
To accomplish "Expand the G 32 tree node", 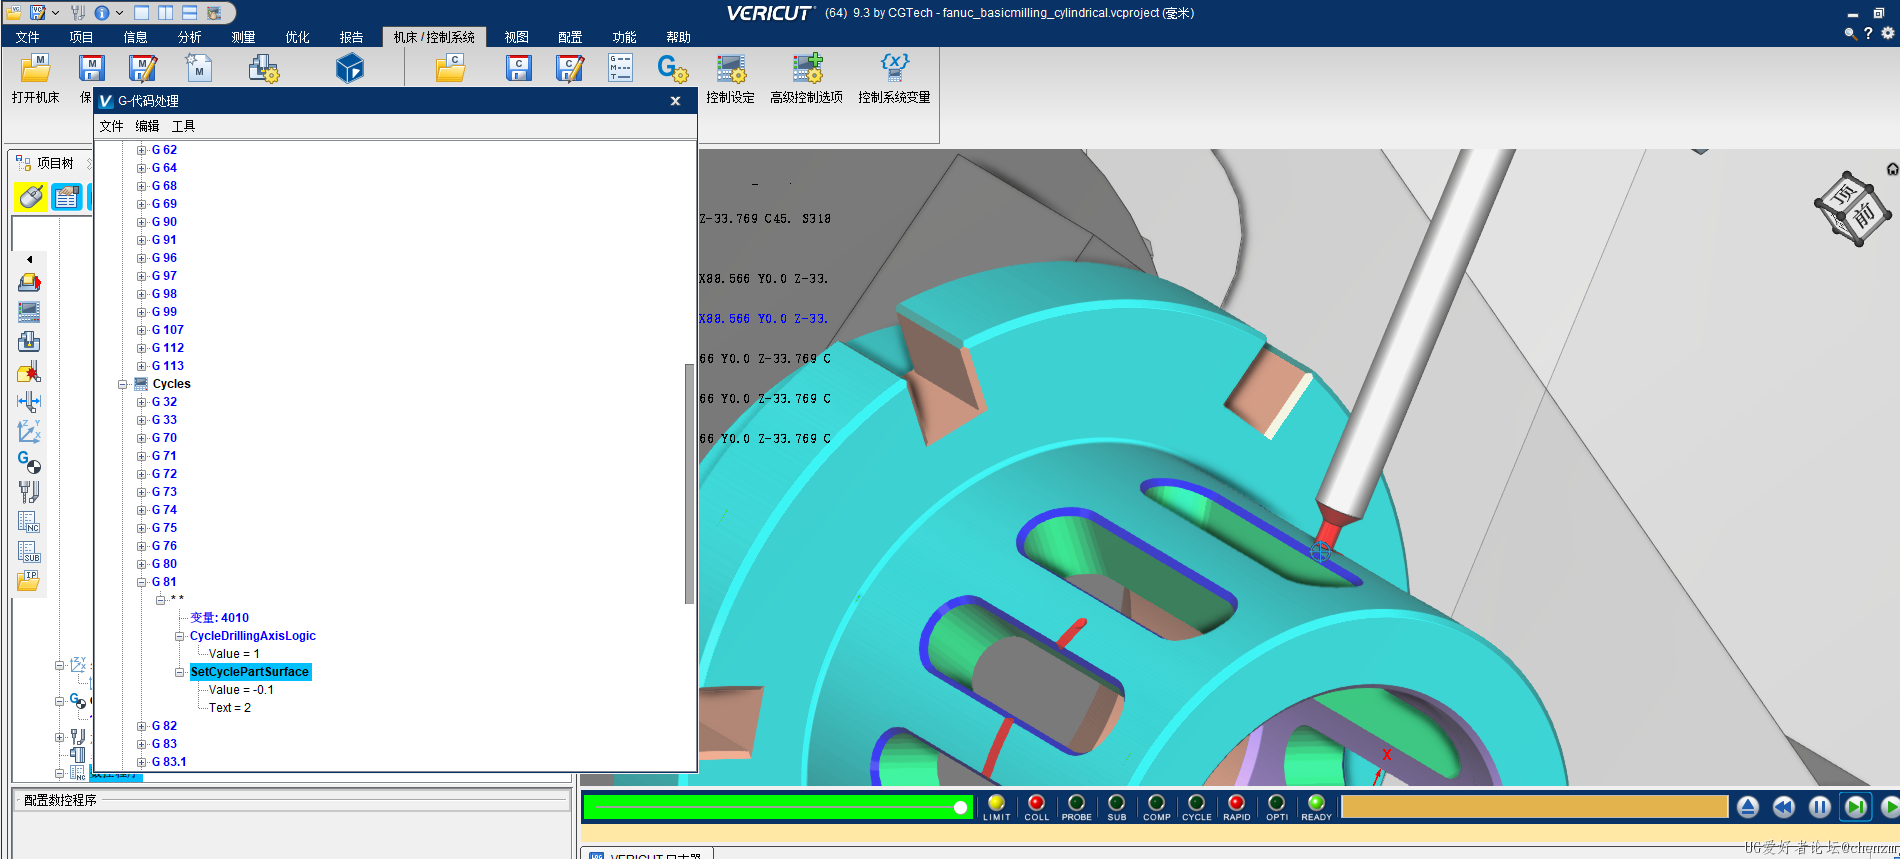I will point(142,402).
